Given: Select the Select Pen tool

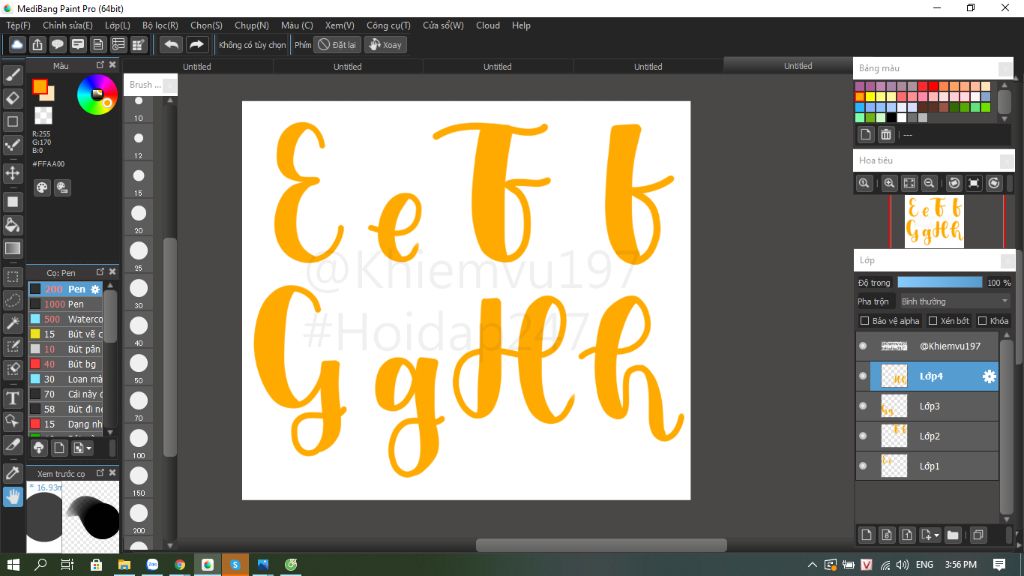Looking at the screenshot, I should coord(12,346).
